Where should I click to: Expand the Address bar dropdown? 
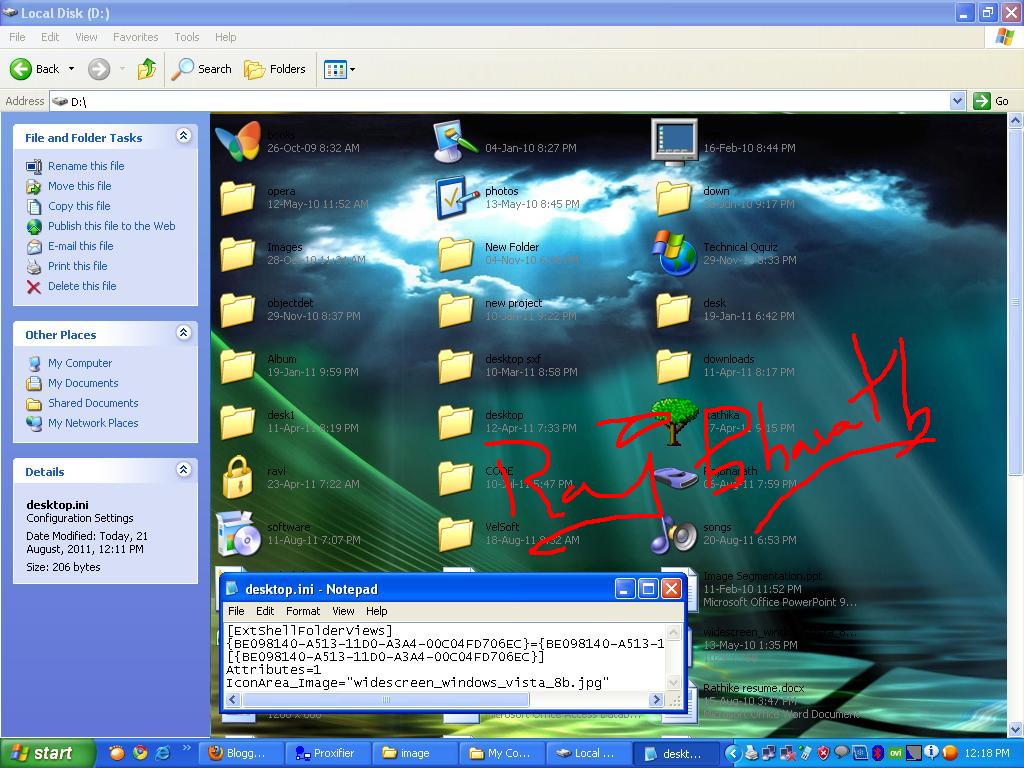tap(957, 101)
